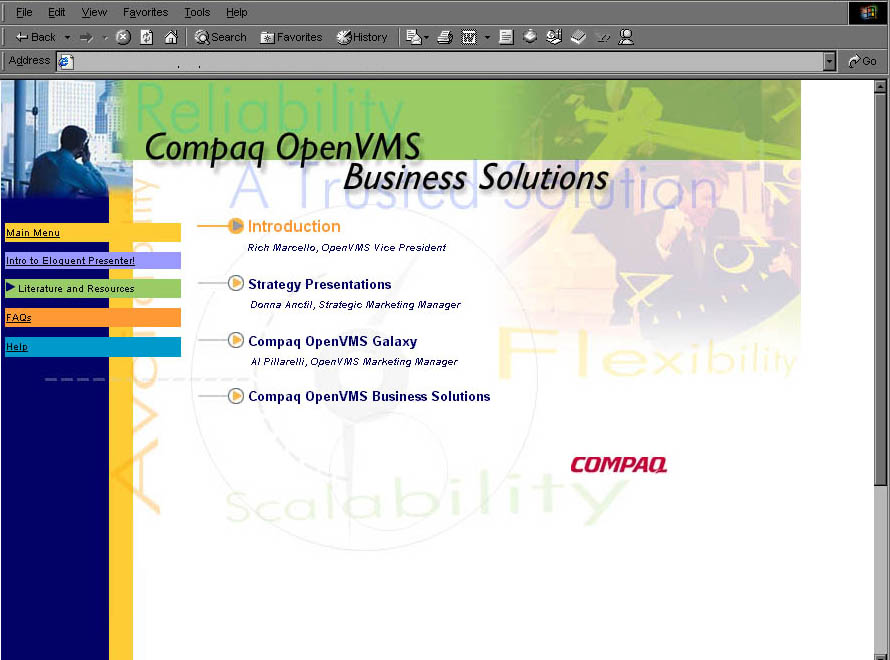Open the Help menu in the menu bar

tap(237, 12)
